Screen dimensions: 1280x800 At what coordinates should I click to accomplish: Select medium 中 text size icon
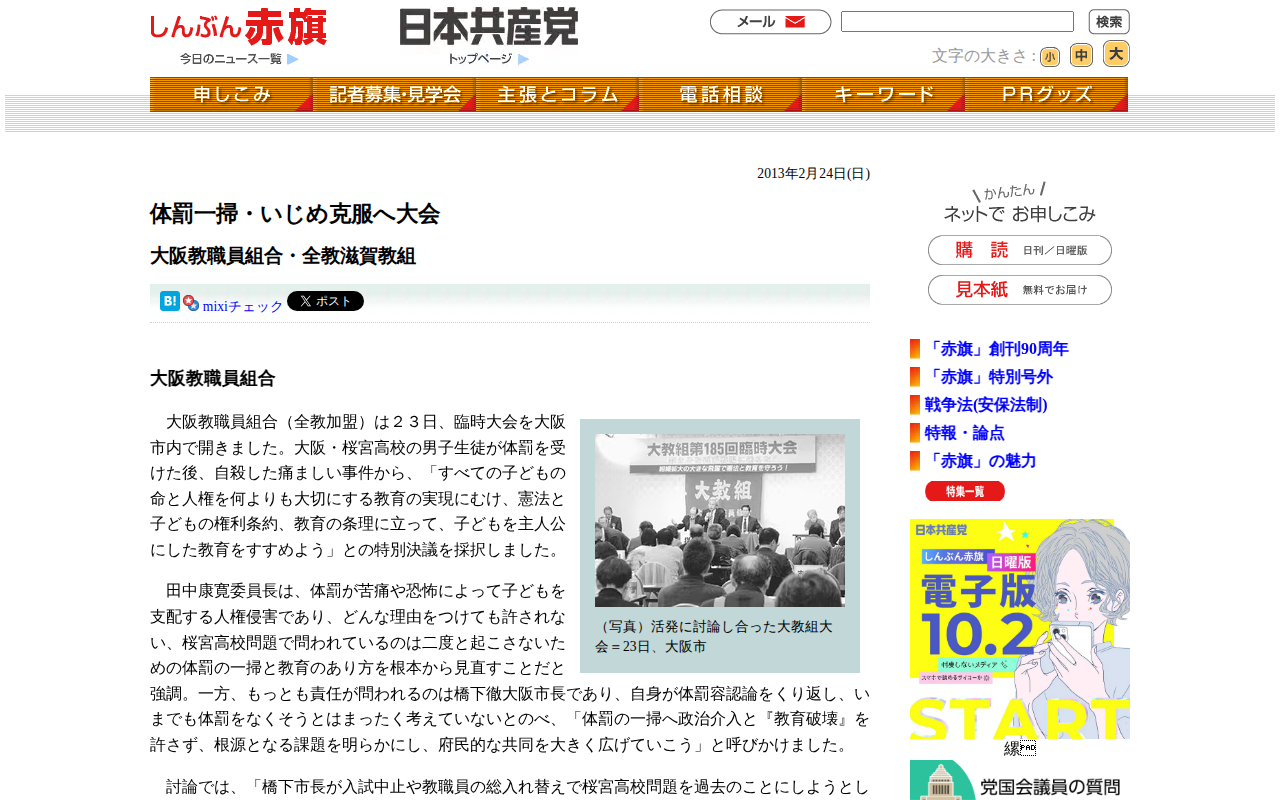coord(1081,55)
